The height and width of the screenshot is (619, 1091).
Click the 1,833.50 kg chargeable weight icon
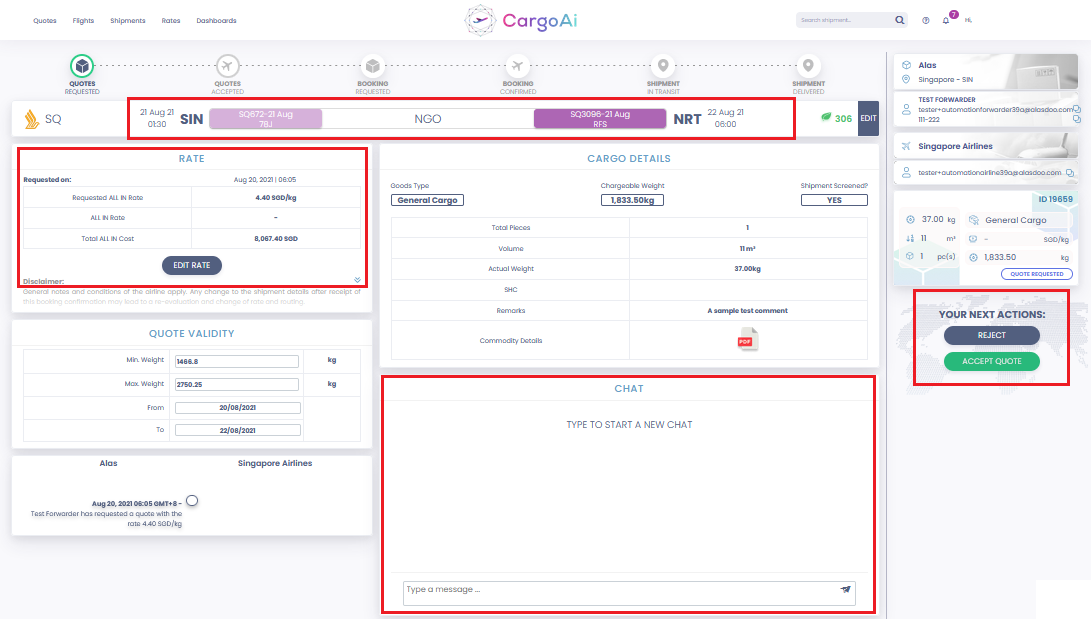973,257
